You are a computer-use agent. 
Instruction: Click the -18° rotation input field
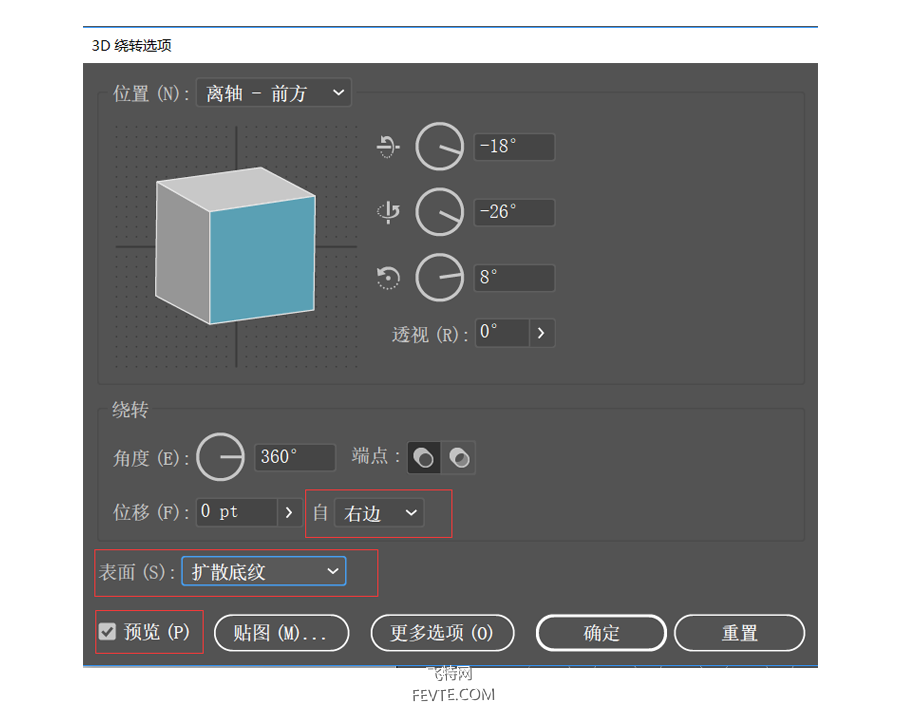tap(514, 146)
